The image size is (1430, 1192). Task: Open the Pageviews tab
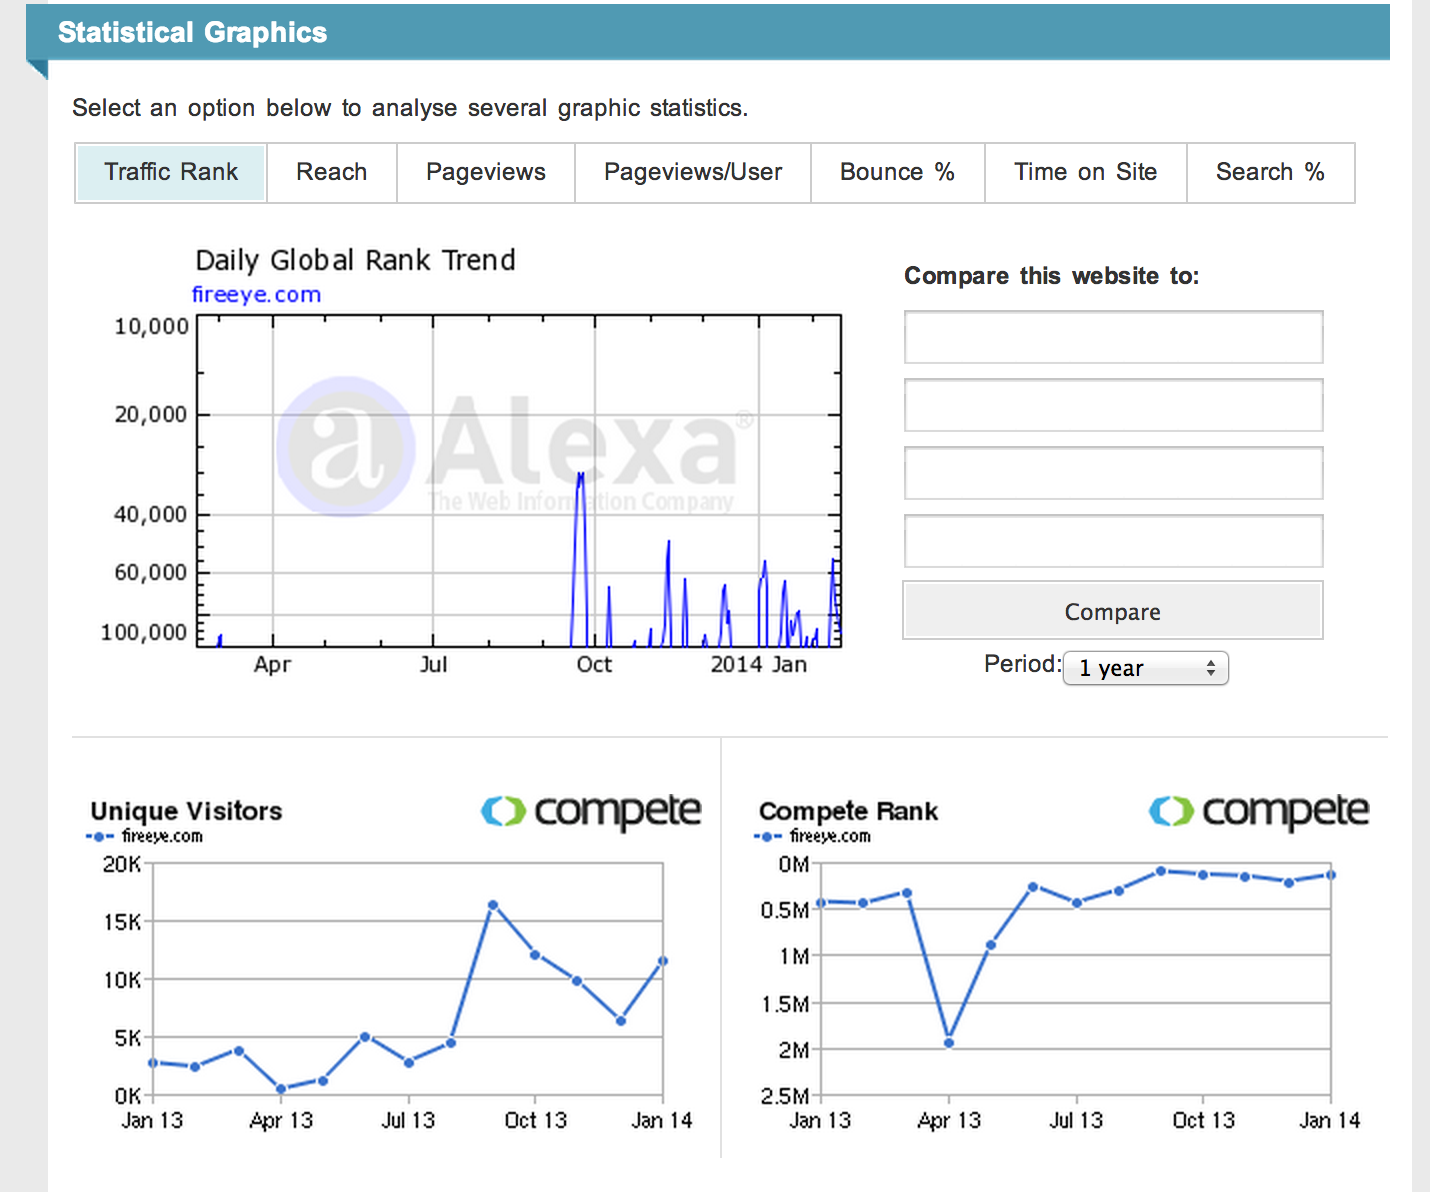coord(486,173)
